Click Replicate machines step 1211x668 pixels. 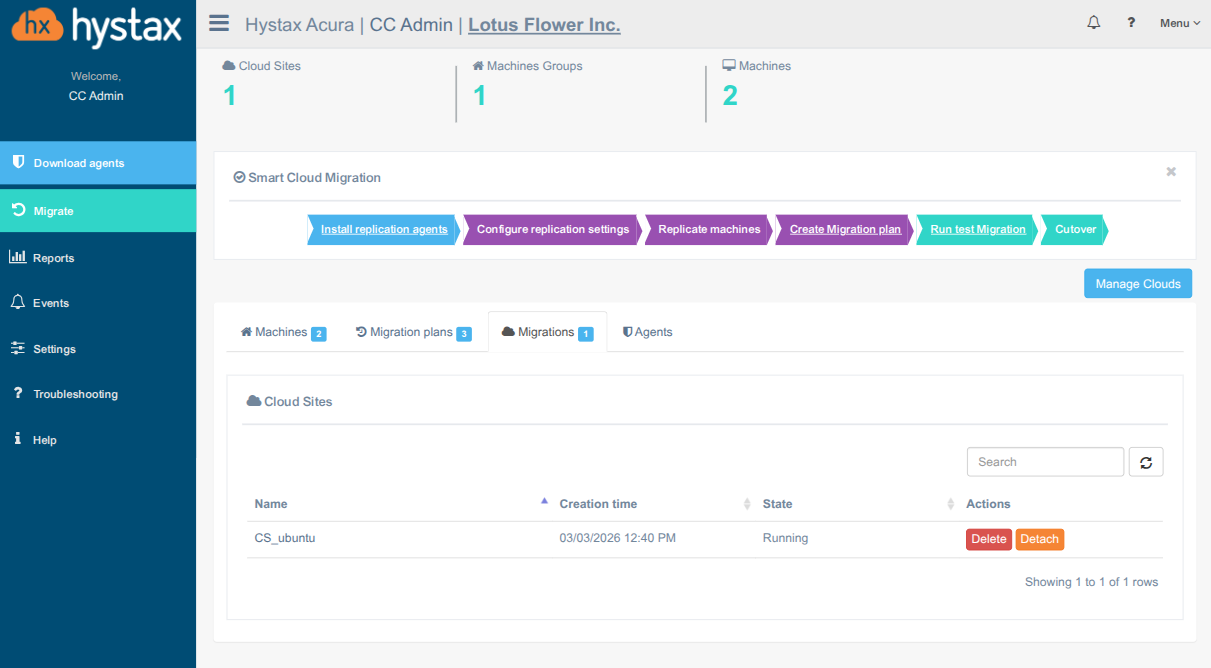coord(709,229)
